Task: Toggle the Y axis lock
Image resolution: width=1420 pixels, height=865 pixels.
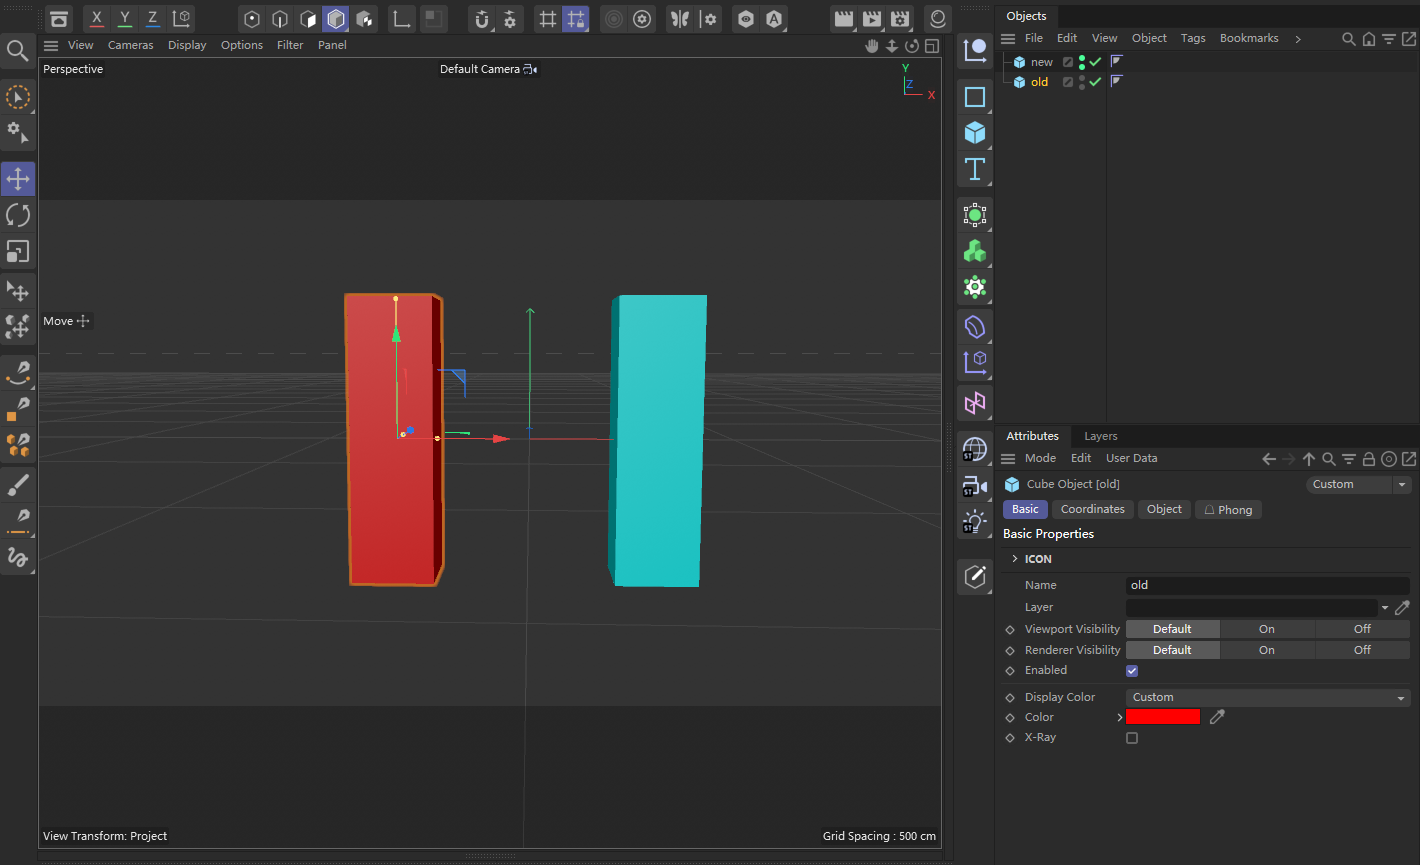Action: click(125, 18)
